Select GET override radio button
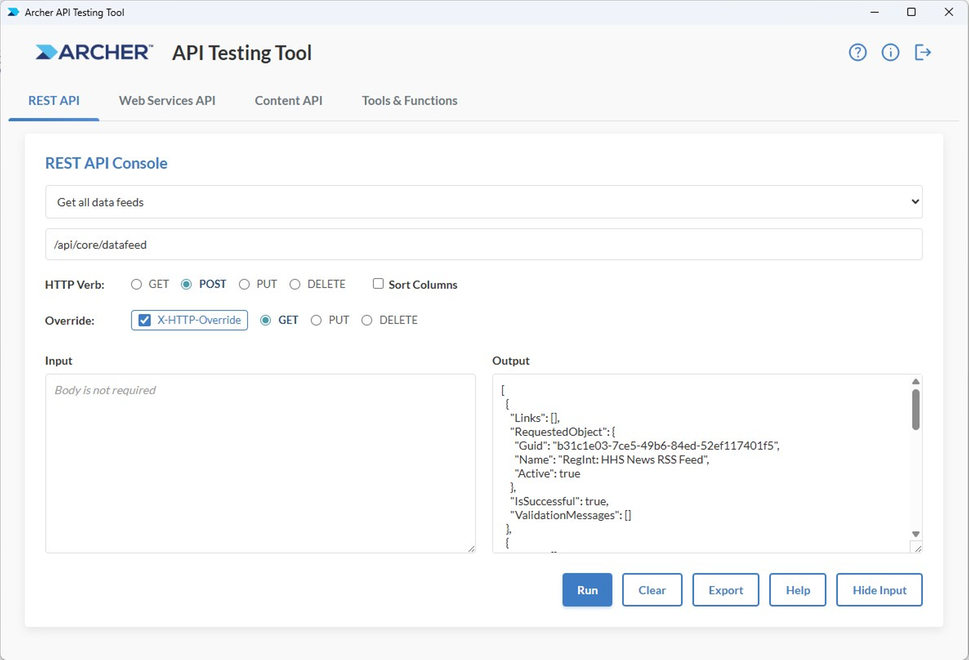969x660 pixels. [x=266, y=320]
